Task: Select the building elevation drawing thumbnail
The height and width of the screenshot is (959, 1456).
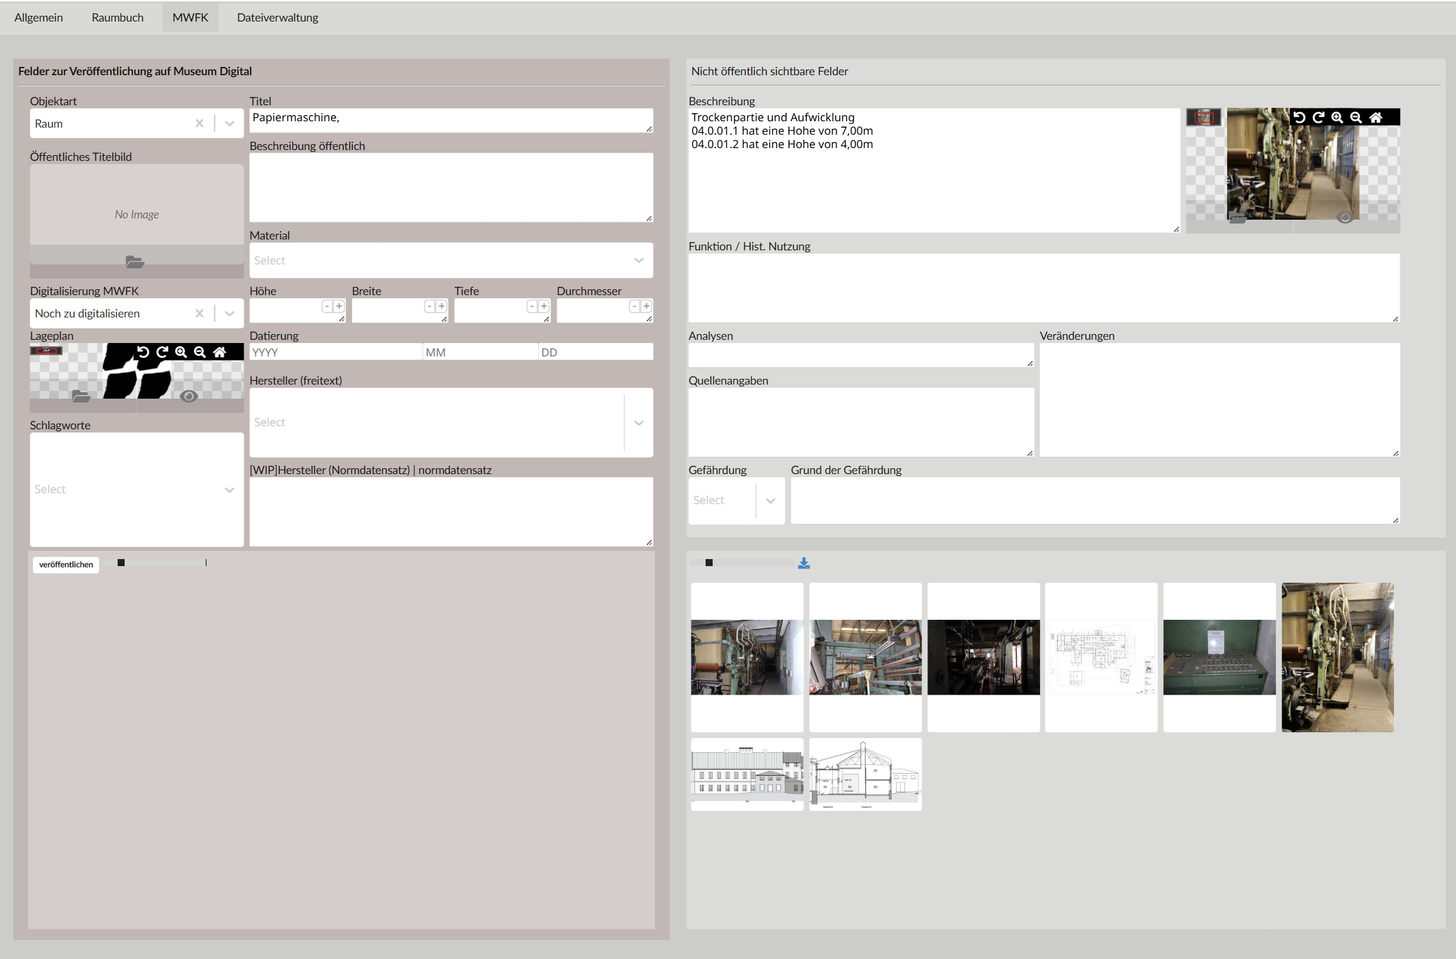Action: 747,774
